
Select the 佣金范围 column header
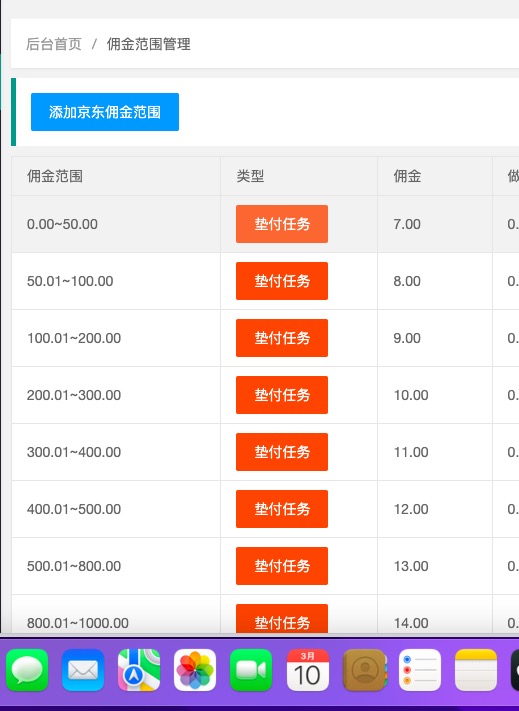[55, 176]
